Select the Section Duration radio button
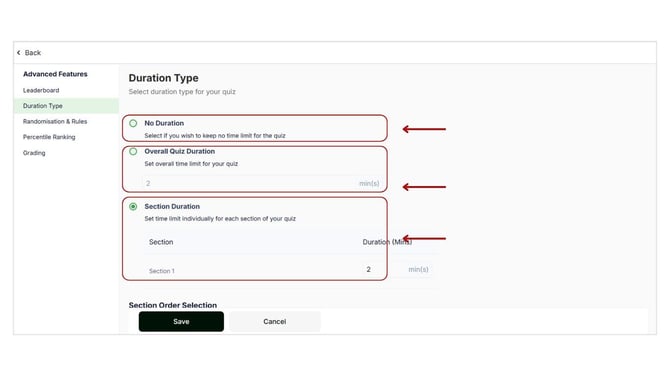This screenshot has height=376, width=670. point(133,206)
